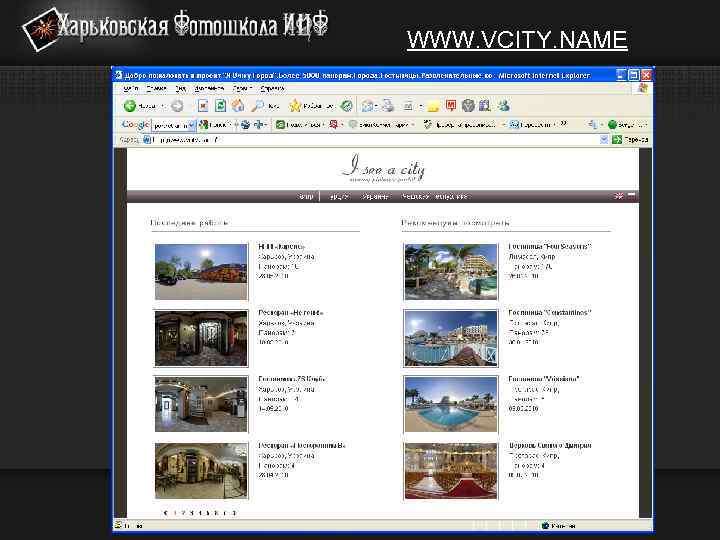
Task: Open the Вид menu
Action: [x=180, y=88]
